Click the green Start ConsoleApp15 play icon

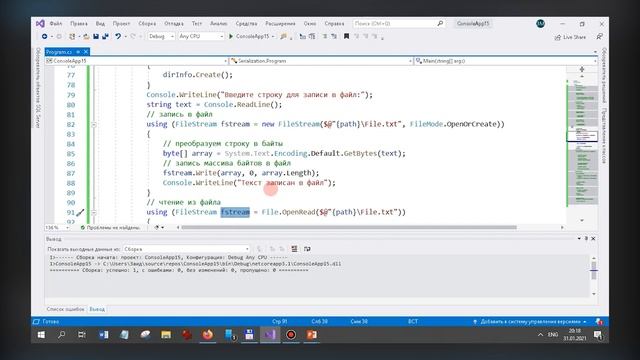[231, 36]
